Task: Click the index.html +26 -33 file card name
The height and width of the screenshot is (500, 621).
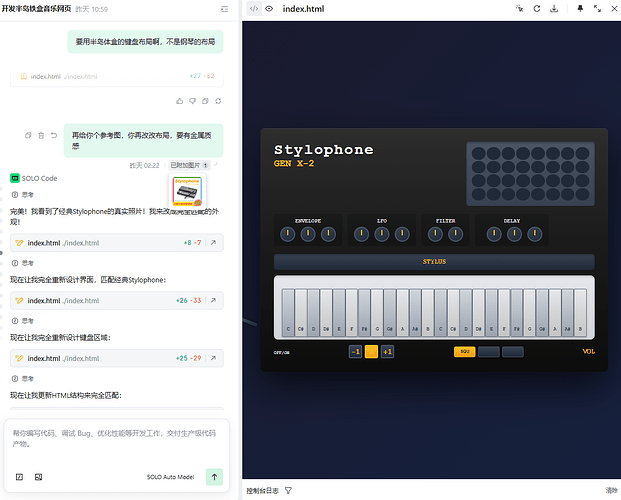Action: (x=44, y=301)
